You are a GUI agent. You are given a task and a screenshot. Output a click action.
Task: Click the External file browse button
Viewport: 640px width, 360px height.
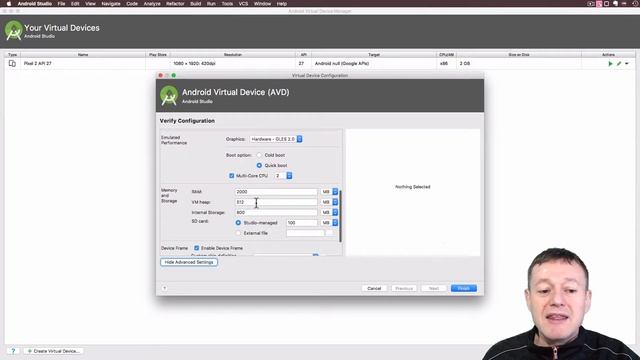(x=329, y=233)
